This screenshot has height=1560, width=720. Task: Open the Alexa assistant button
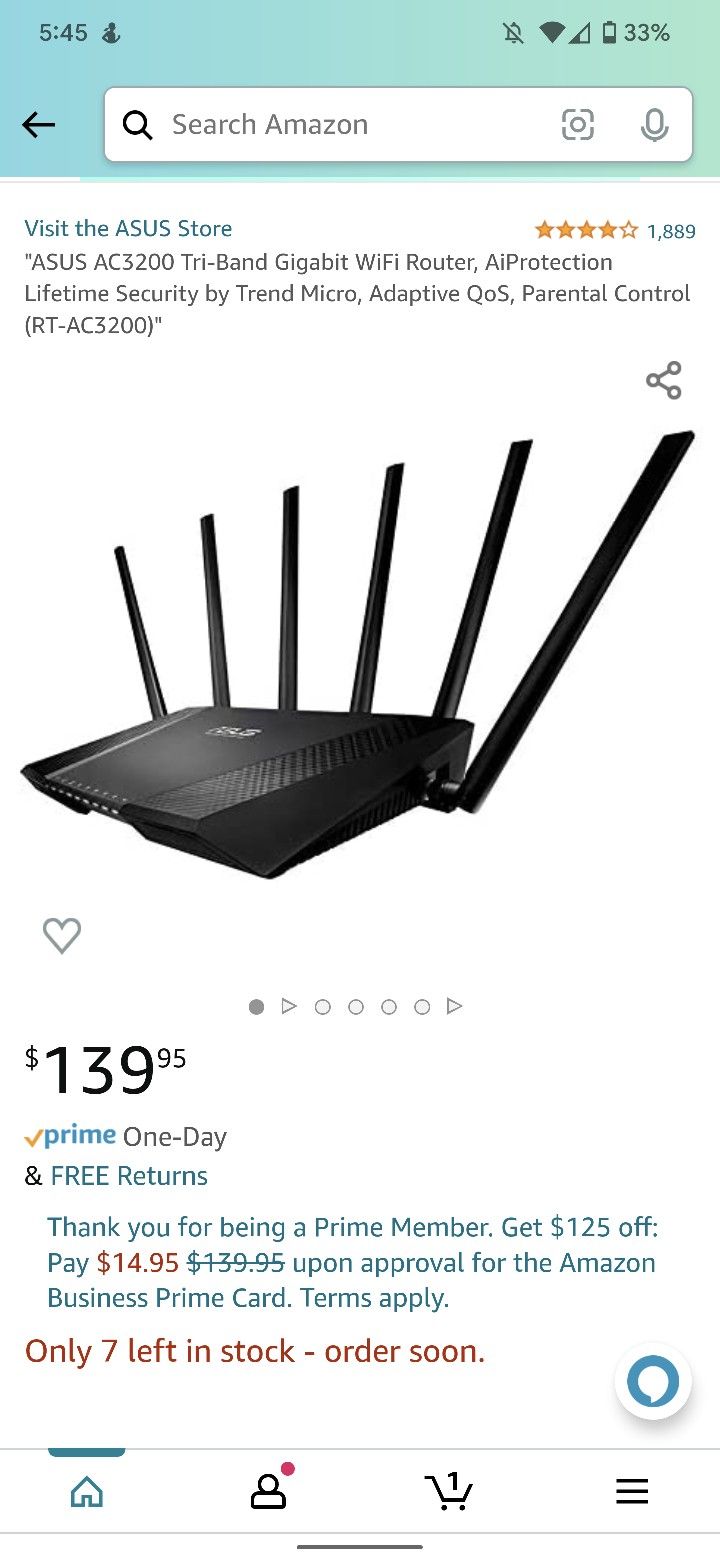[653, 1382]
